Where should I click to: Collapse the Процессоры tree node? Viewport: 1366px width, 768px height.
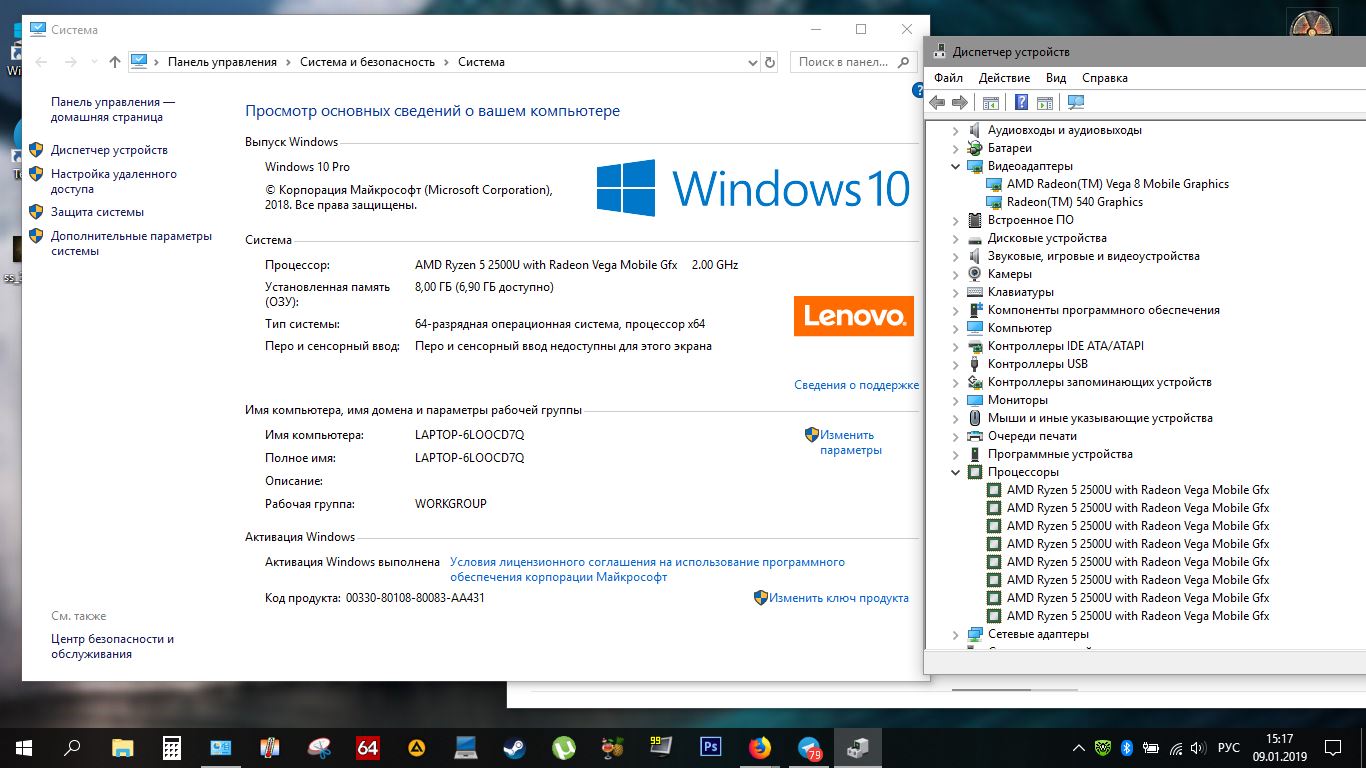point(956,472)
